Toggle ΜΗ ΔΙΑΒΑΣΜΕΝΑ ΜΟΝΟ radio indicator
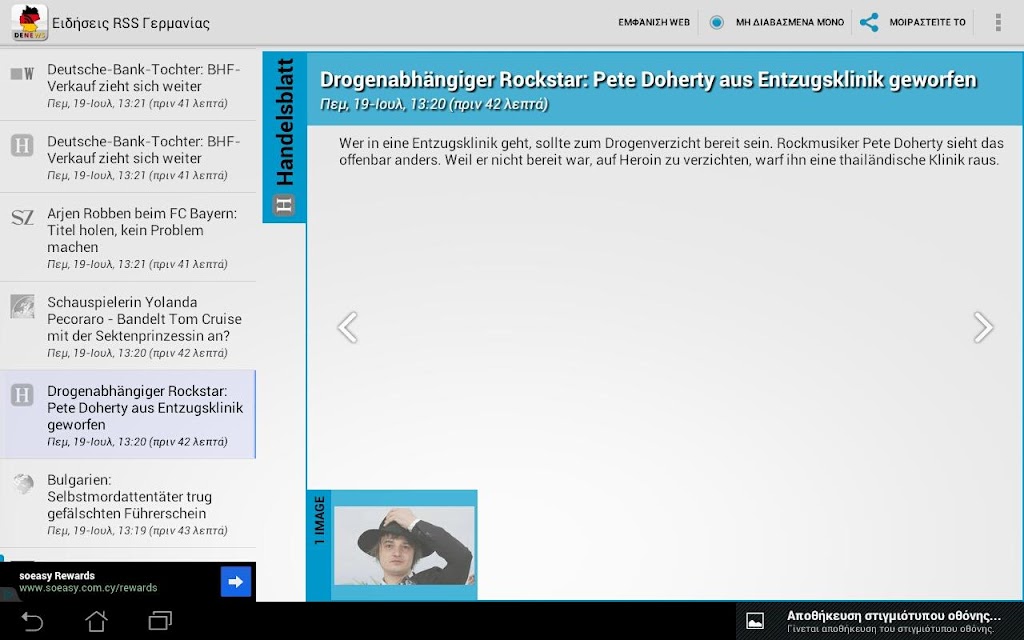 tap(716, 22)
